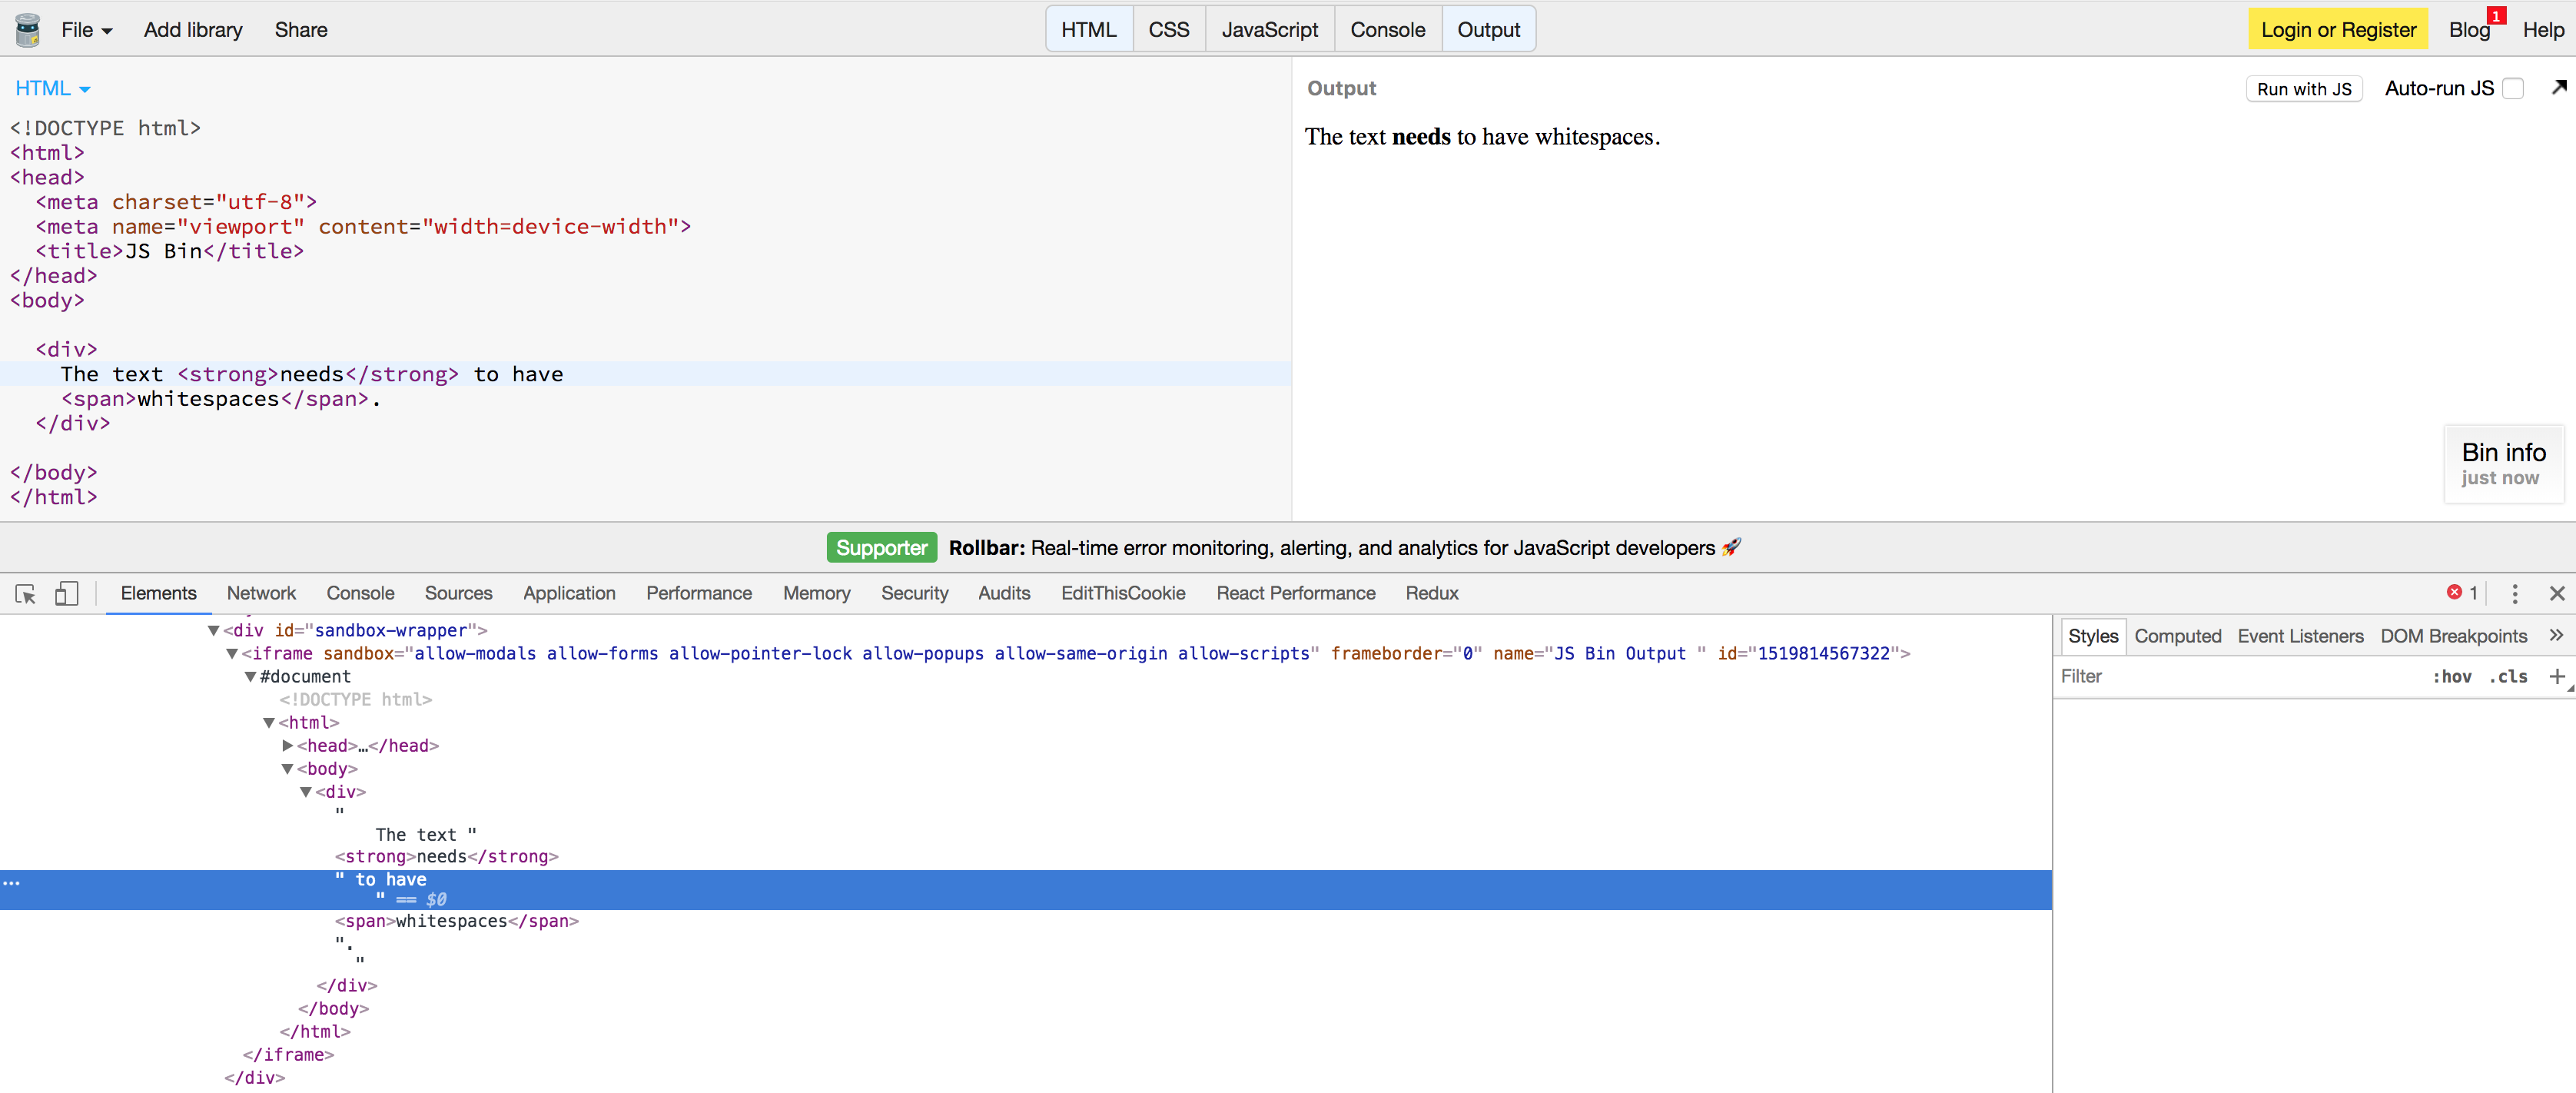Viewport: 2576px width, 1093px height.
Task: Click the Run with JS button
Action: click(x=2304, y=88)
